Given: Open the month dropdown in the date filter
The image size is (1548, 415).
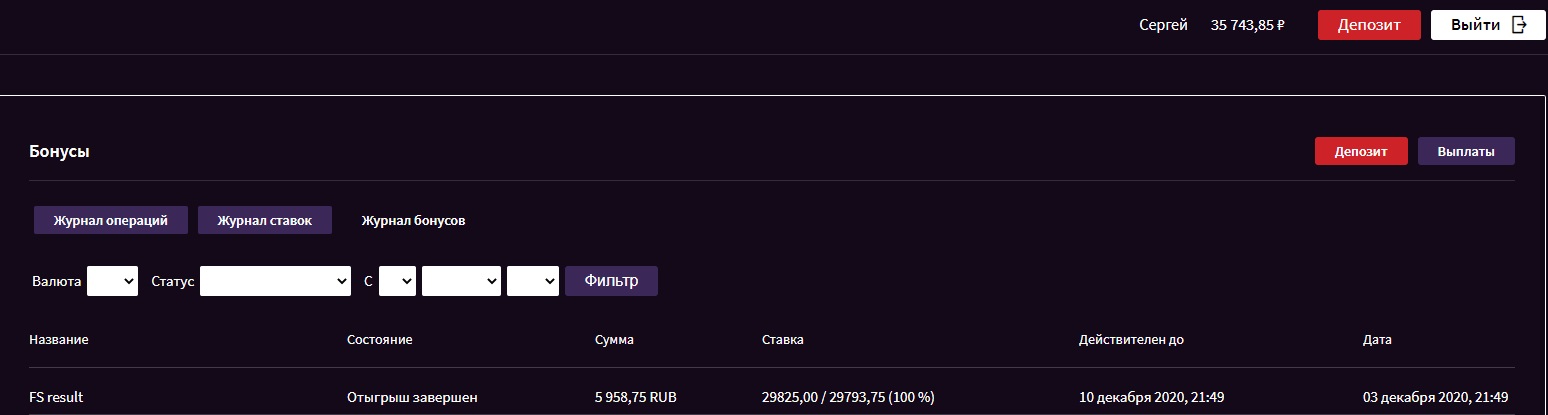Looking at the screenshot, I should (x=461, y=281).
